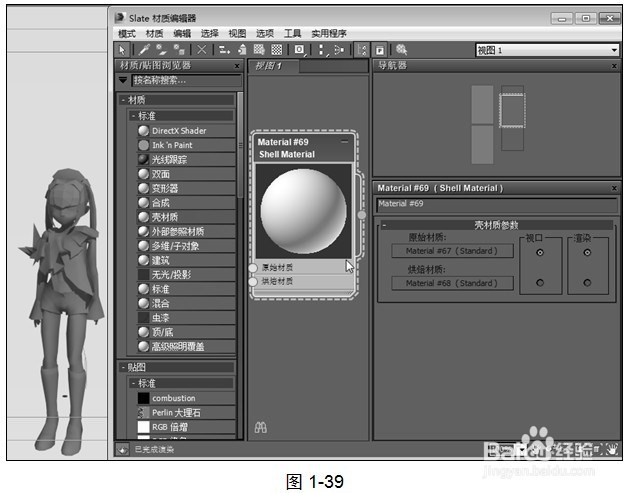This screenshot has height=493, width=630.
Task: Select 原始材质 viewport radio button
Action: (540, 253)
